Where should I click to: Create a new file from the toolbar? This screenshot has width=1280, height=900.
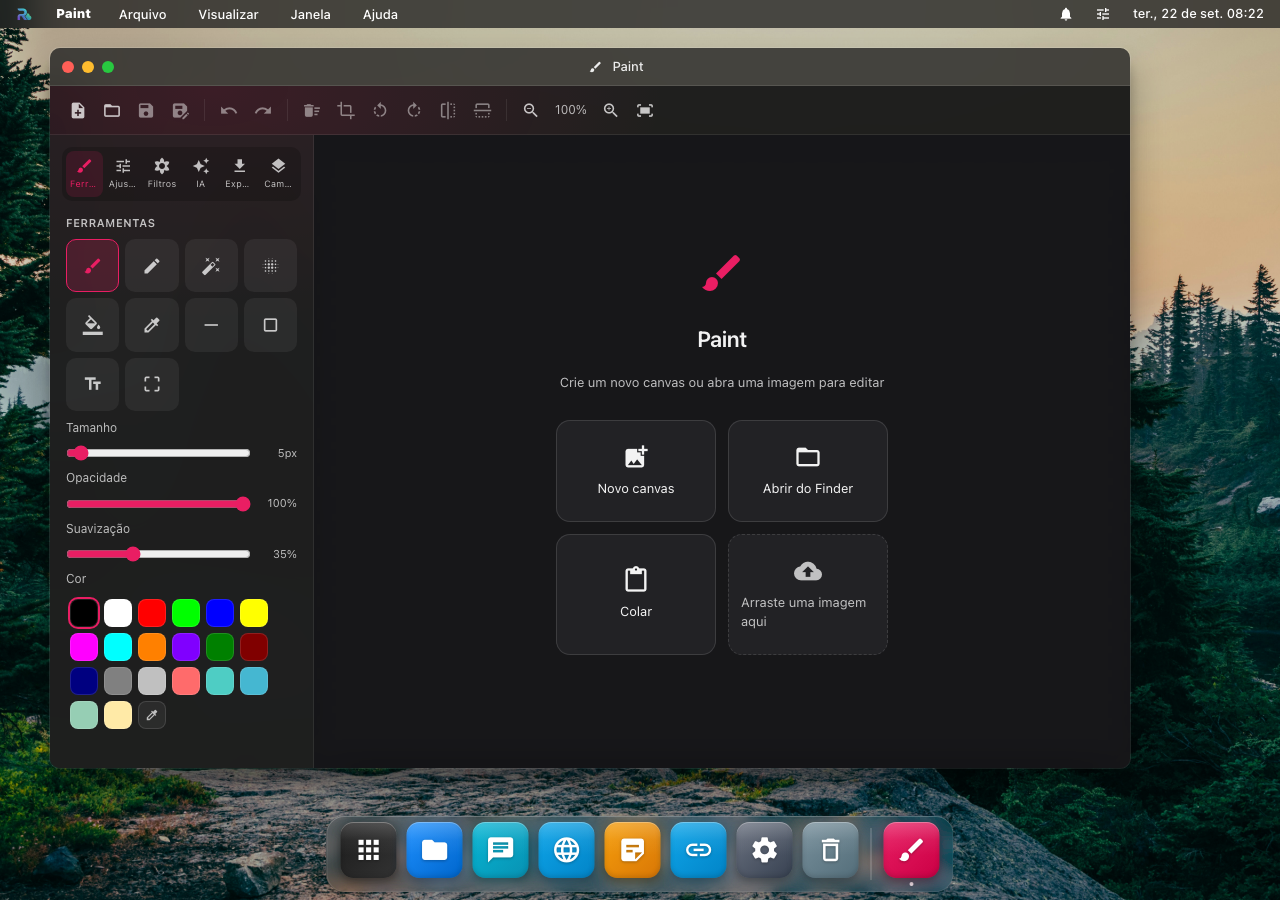coord(78,110)
